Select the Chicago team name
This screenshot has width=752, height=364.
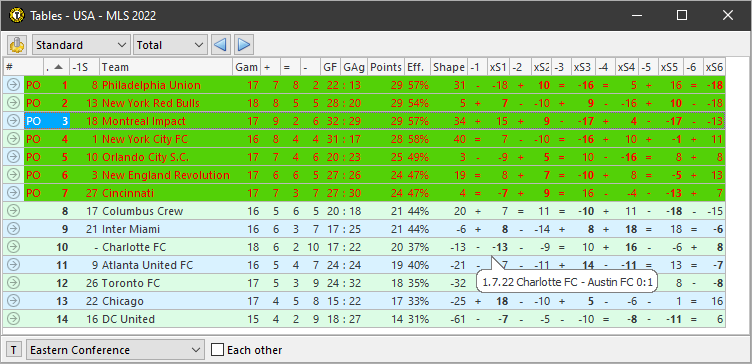(122, 301)
